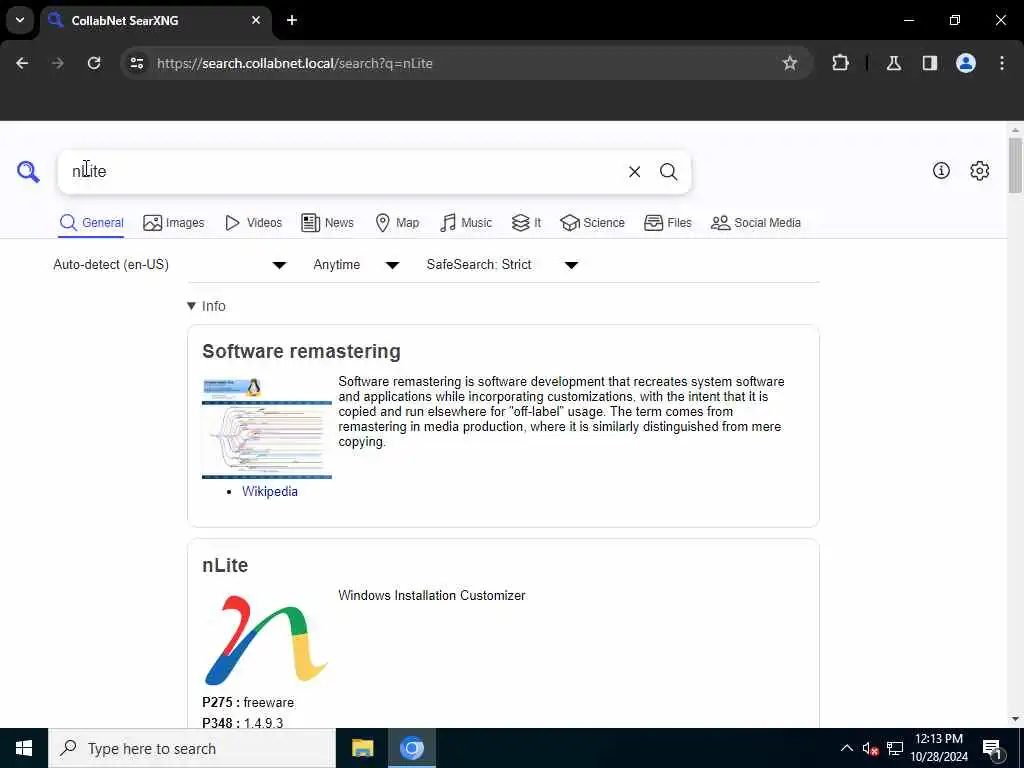Switch to the Files tab
The width and height of the screenshot is (1024, 768).
click(667, 223)
